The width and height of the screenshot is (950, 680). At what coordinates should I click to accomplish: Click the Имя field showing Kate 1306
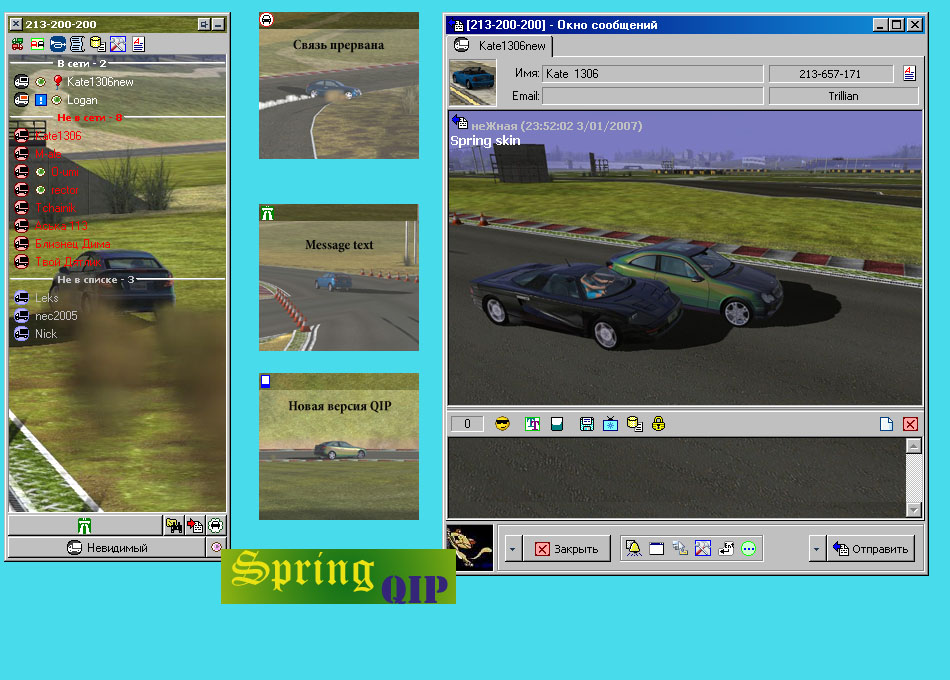pos(653,74)
